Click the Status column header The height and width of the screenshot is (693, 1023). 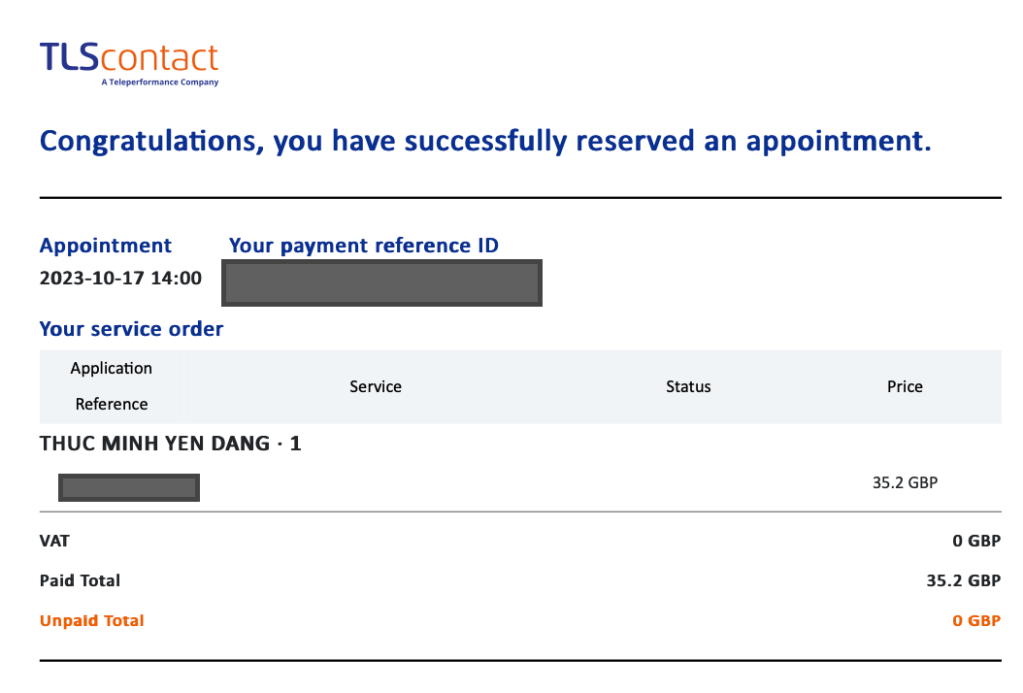(x=688, y=386)
